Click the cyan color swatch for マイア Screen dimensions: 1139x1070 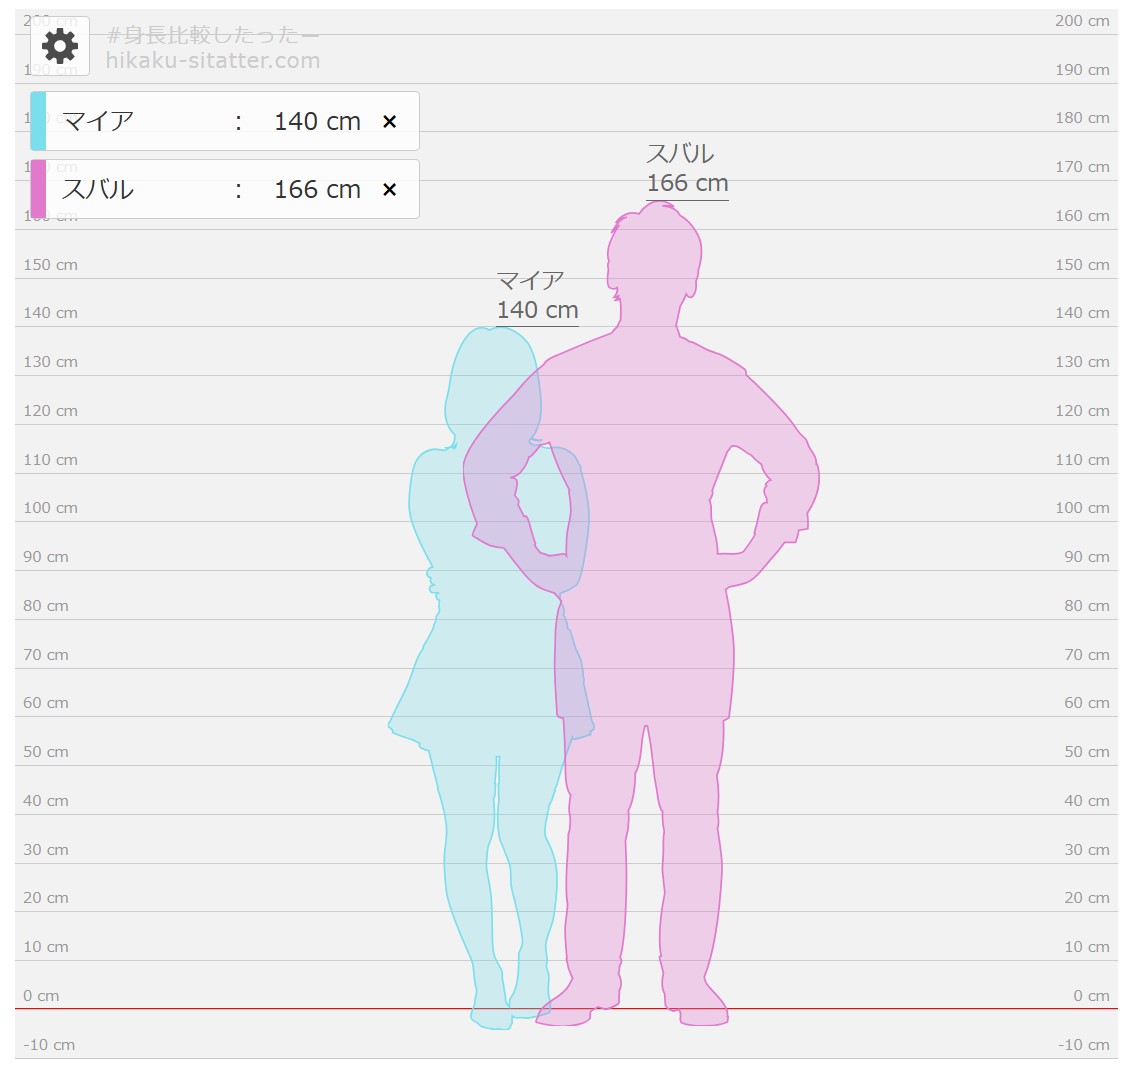(x=38, y=121)
